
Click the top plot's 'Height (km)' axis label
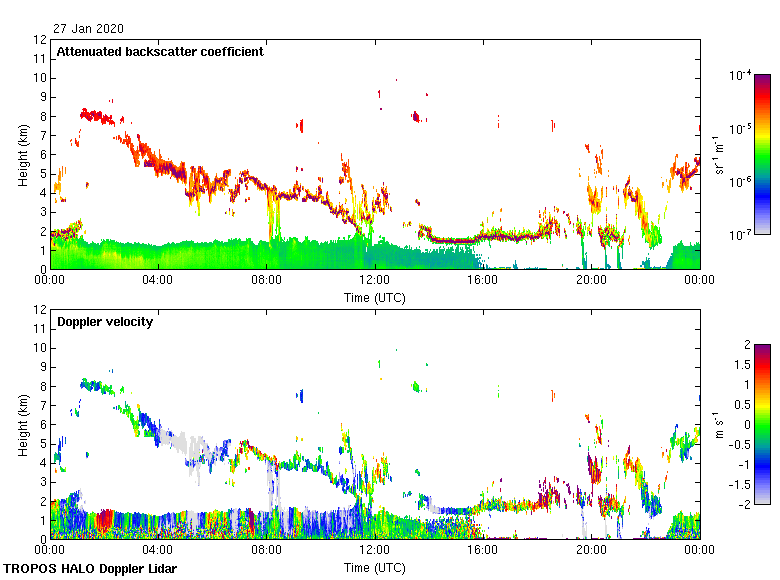click(x=22, y=154)
